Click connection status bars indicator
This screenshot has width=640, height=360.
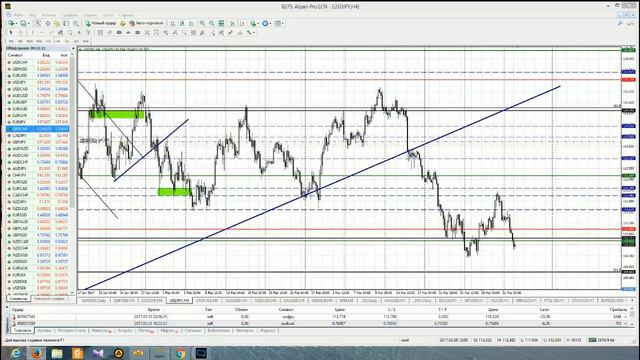(x=593, y=340)
